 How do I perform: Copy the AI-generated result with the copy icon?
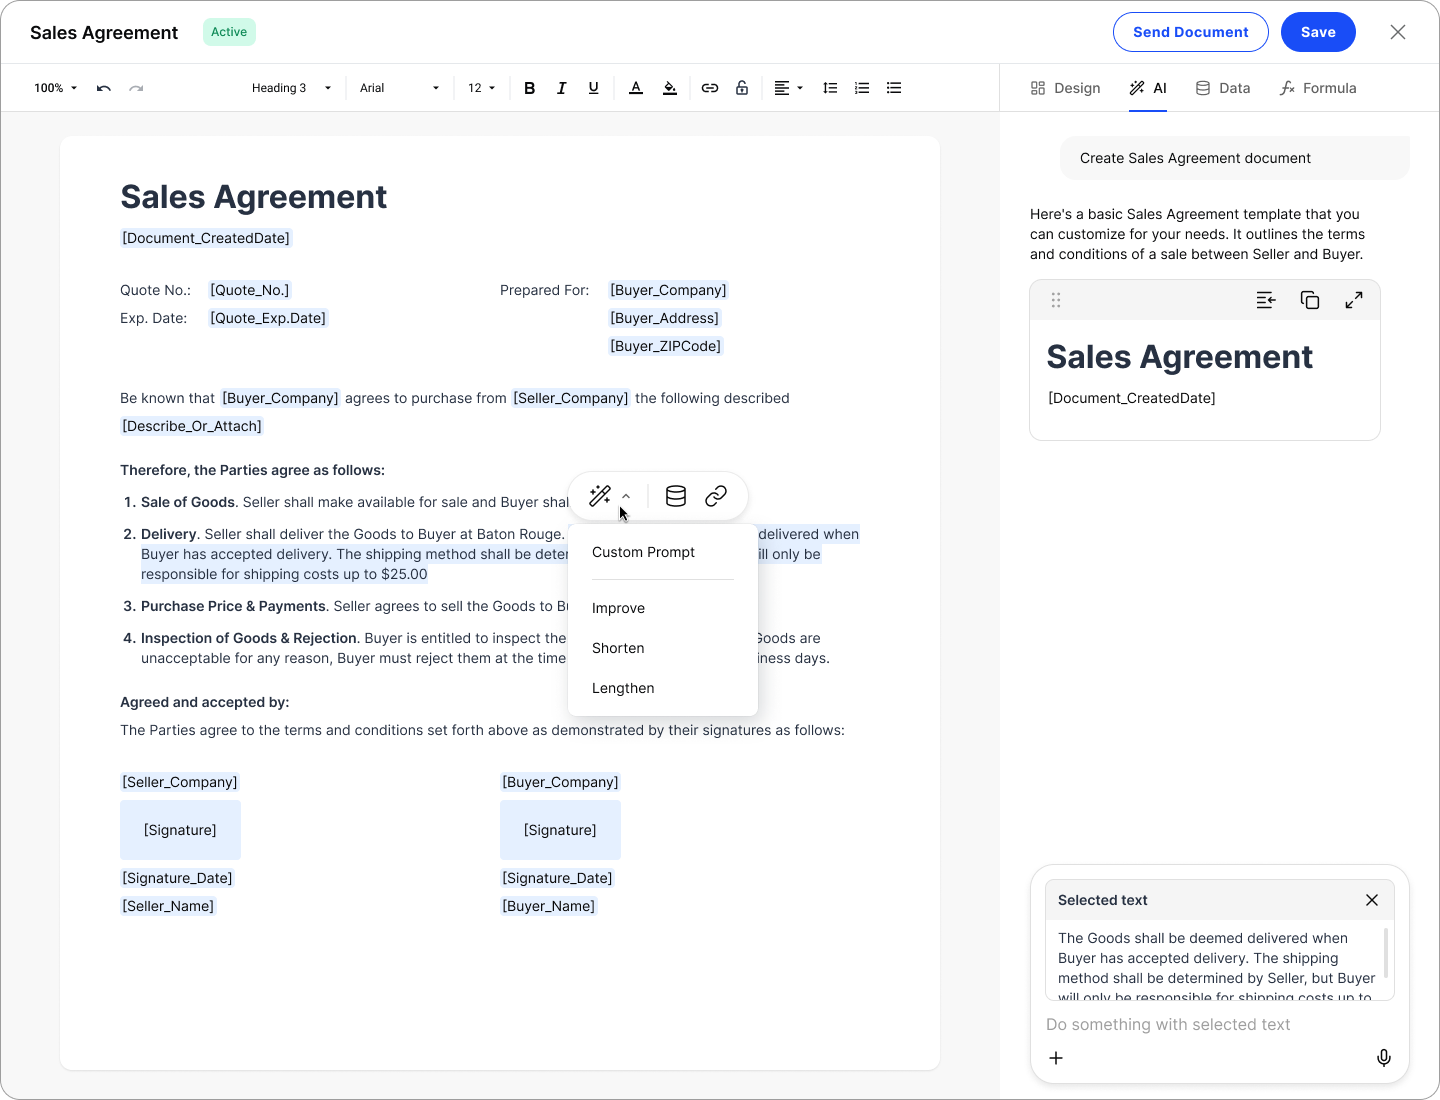[1310, 300]
